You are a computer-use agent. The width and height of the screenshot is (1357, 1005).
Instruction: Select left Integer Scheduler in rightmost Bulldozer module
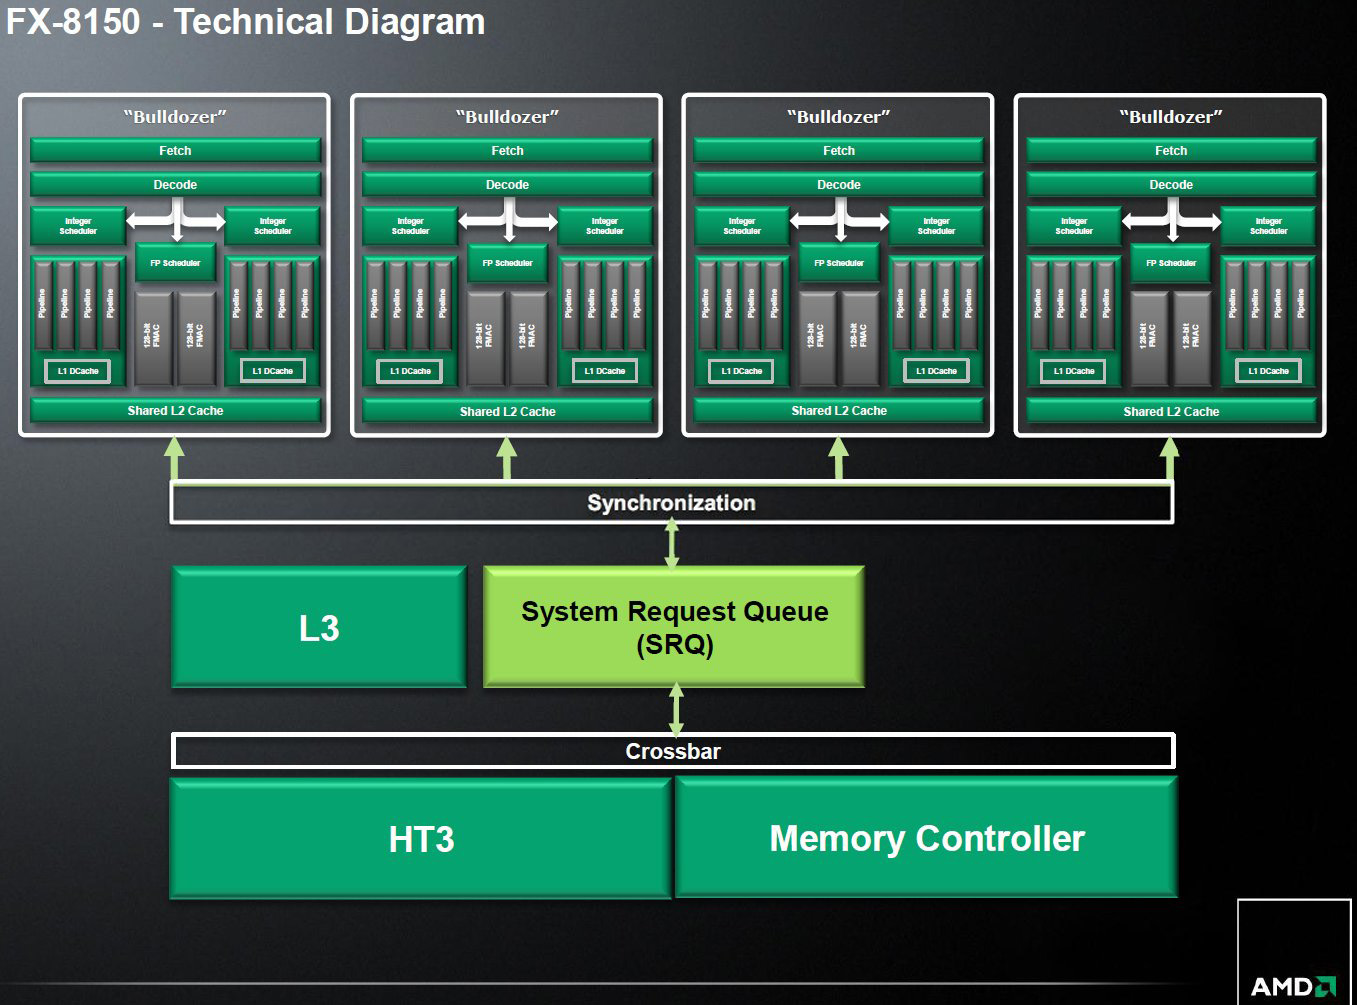coord(1074,226)
